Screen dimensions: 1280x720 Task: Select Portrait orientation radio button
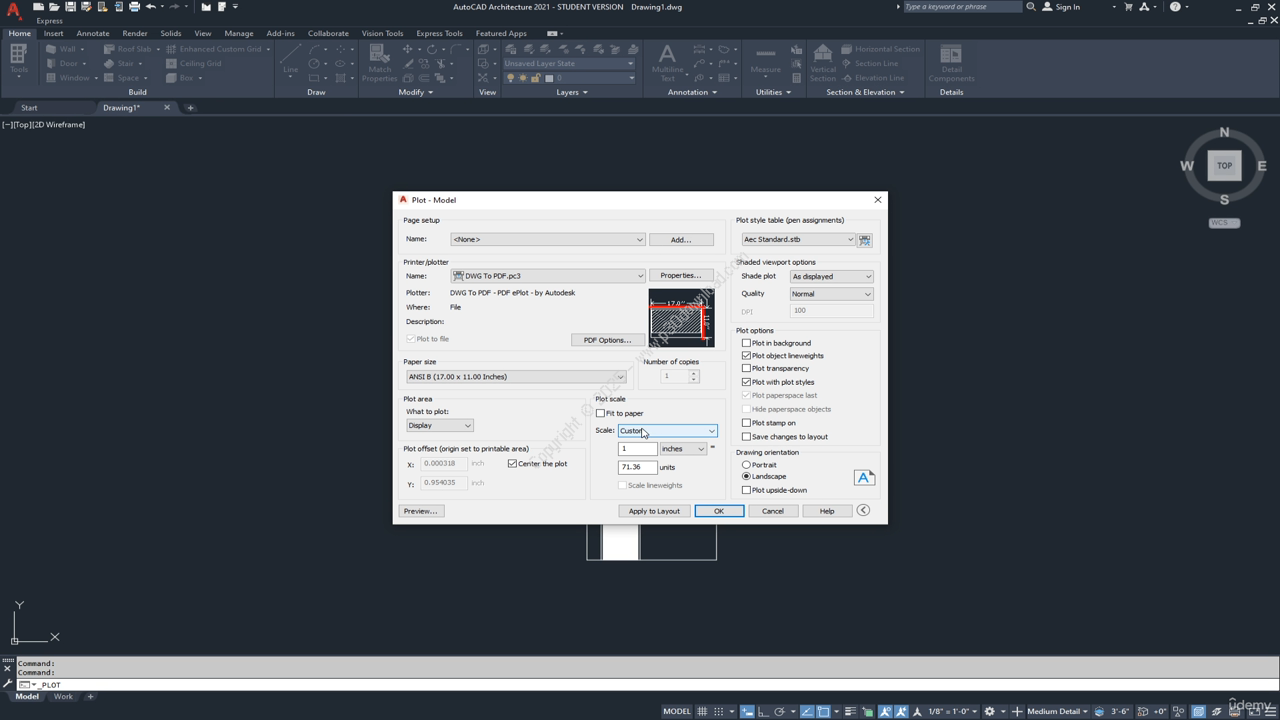point(746,465)
